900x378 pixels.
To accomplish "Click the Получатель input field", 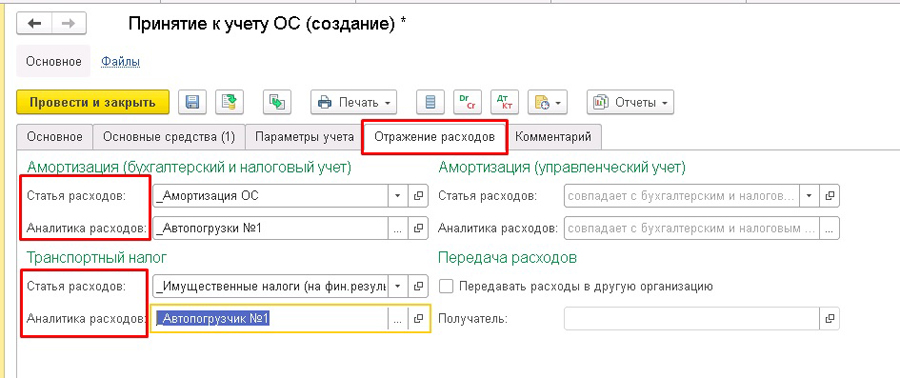I will click(x=691, y=318).
